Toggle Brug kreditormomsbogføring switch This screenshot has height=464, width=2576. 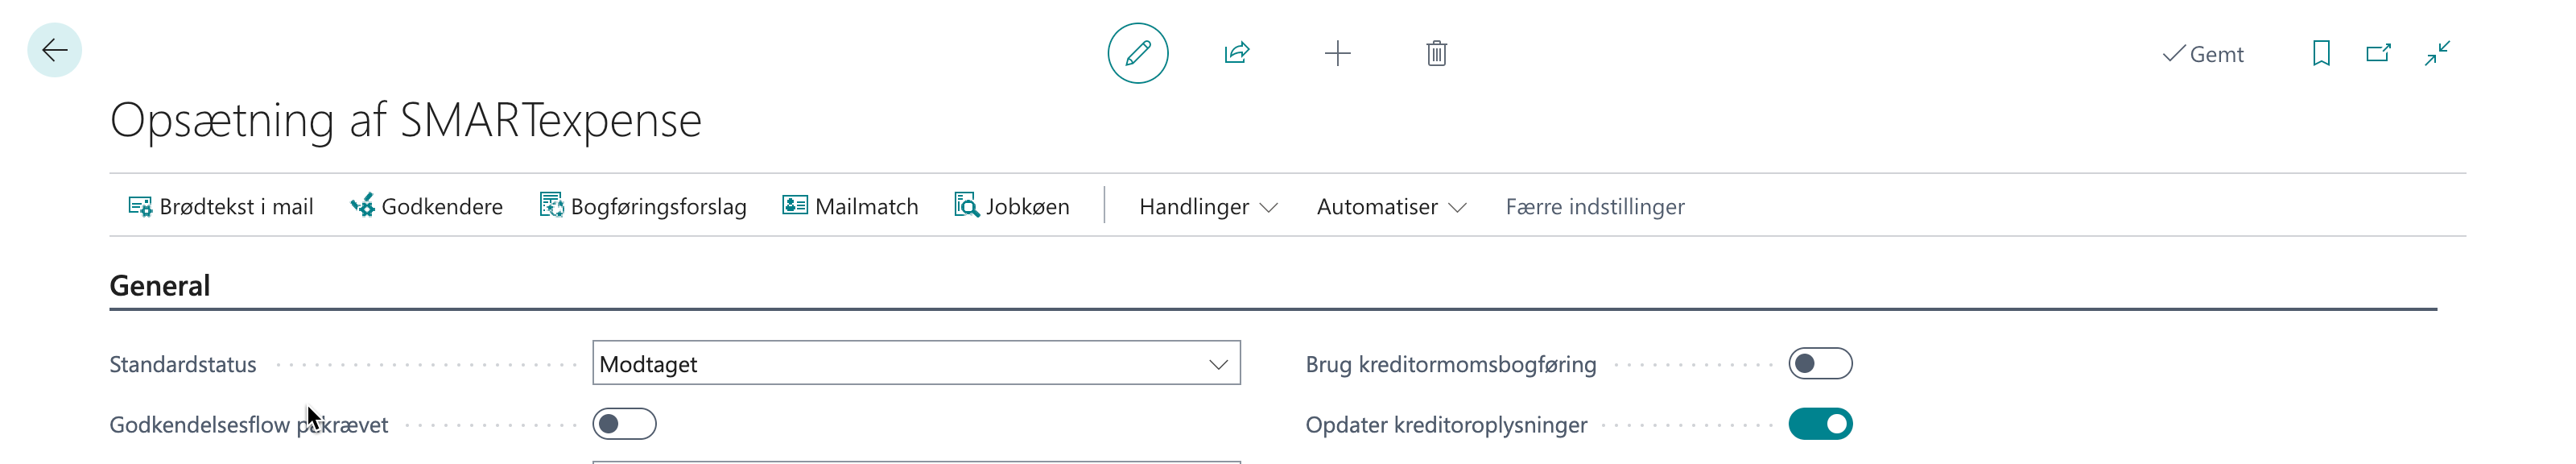click(1820, 364)
